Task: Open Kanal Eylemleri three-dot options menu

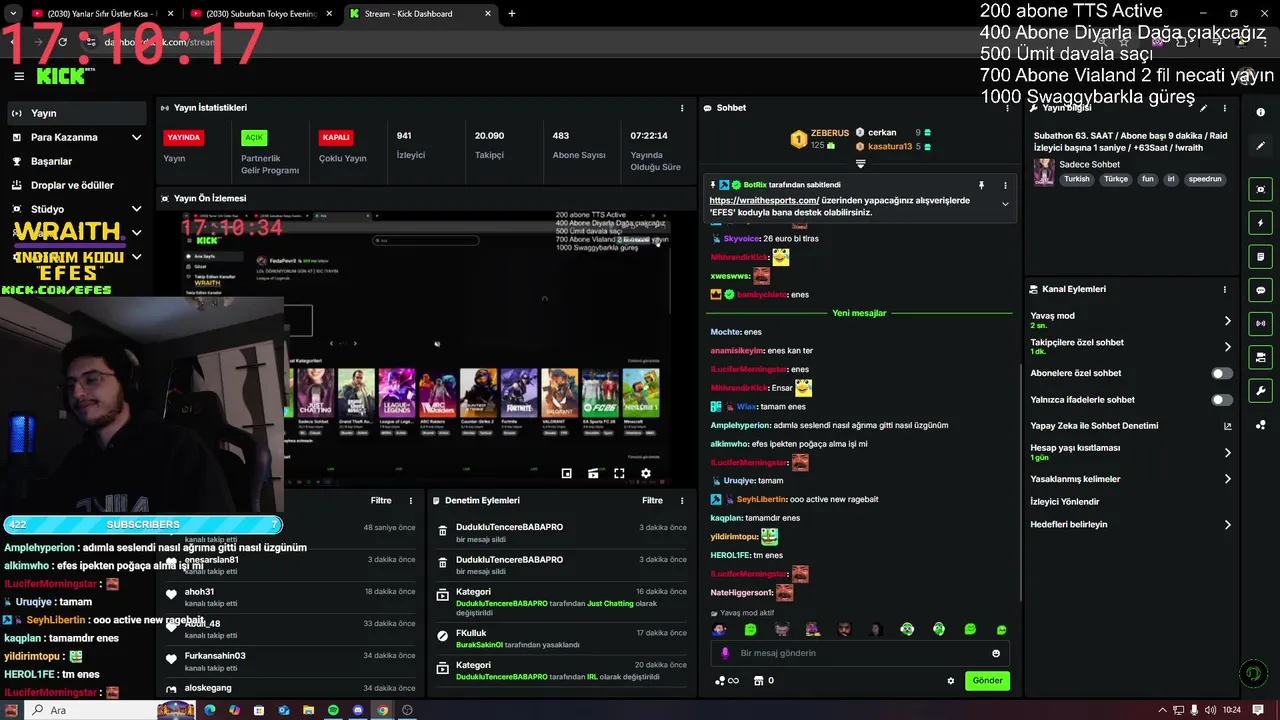Action: 1224,289
